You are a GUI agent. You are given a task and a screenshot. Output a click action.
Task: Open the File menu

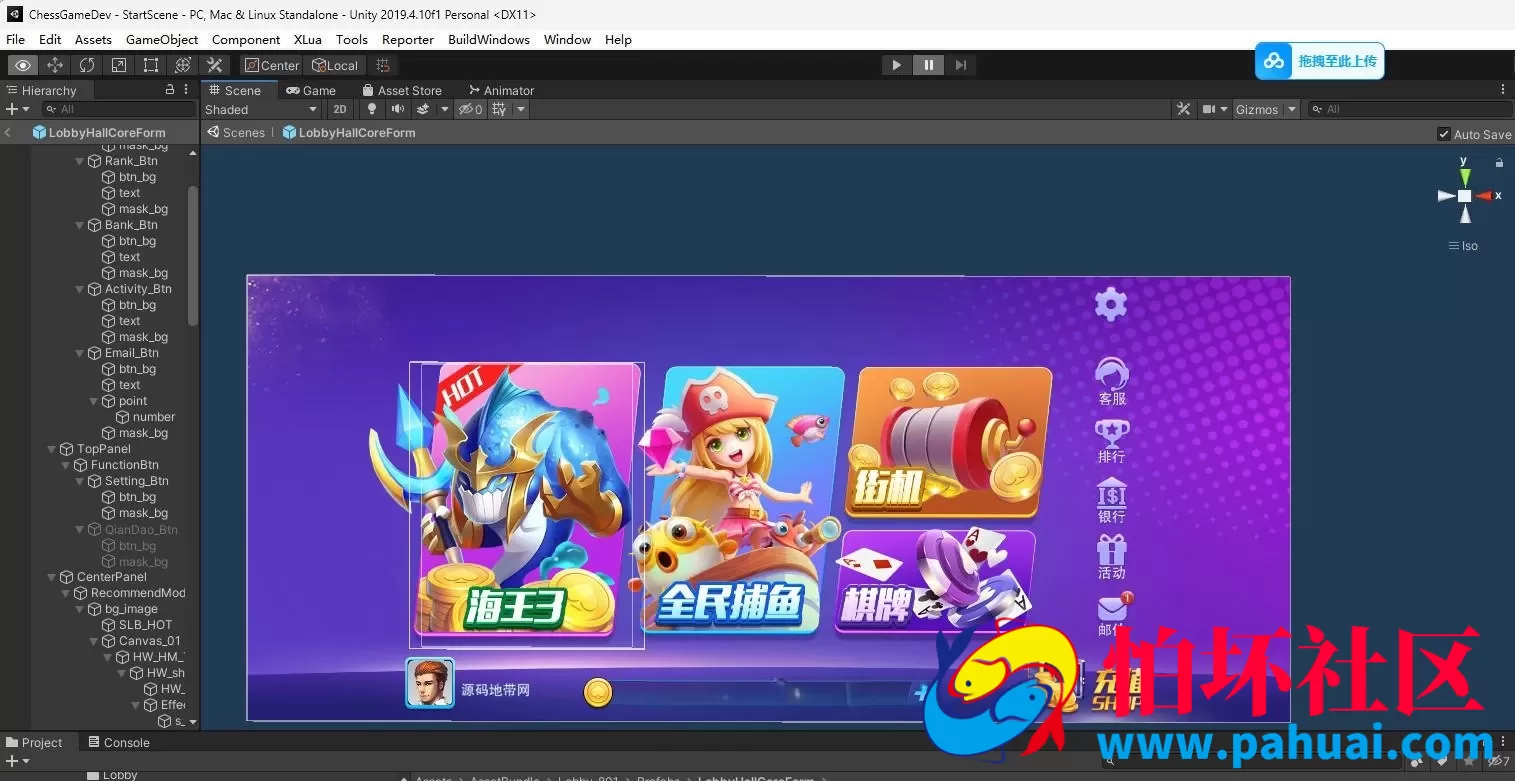pyautogui.click(x=15, y=39)
